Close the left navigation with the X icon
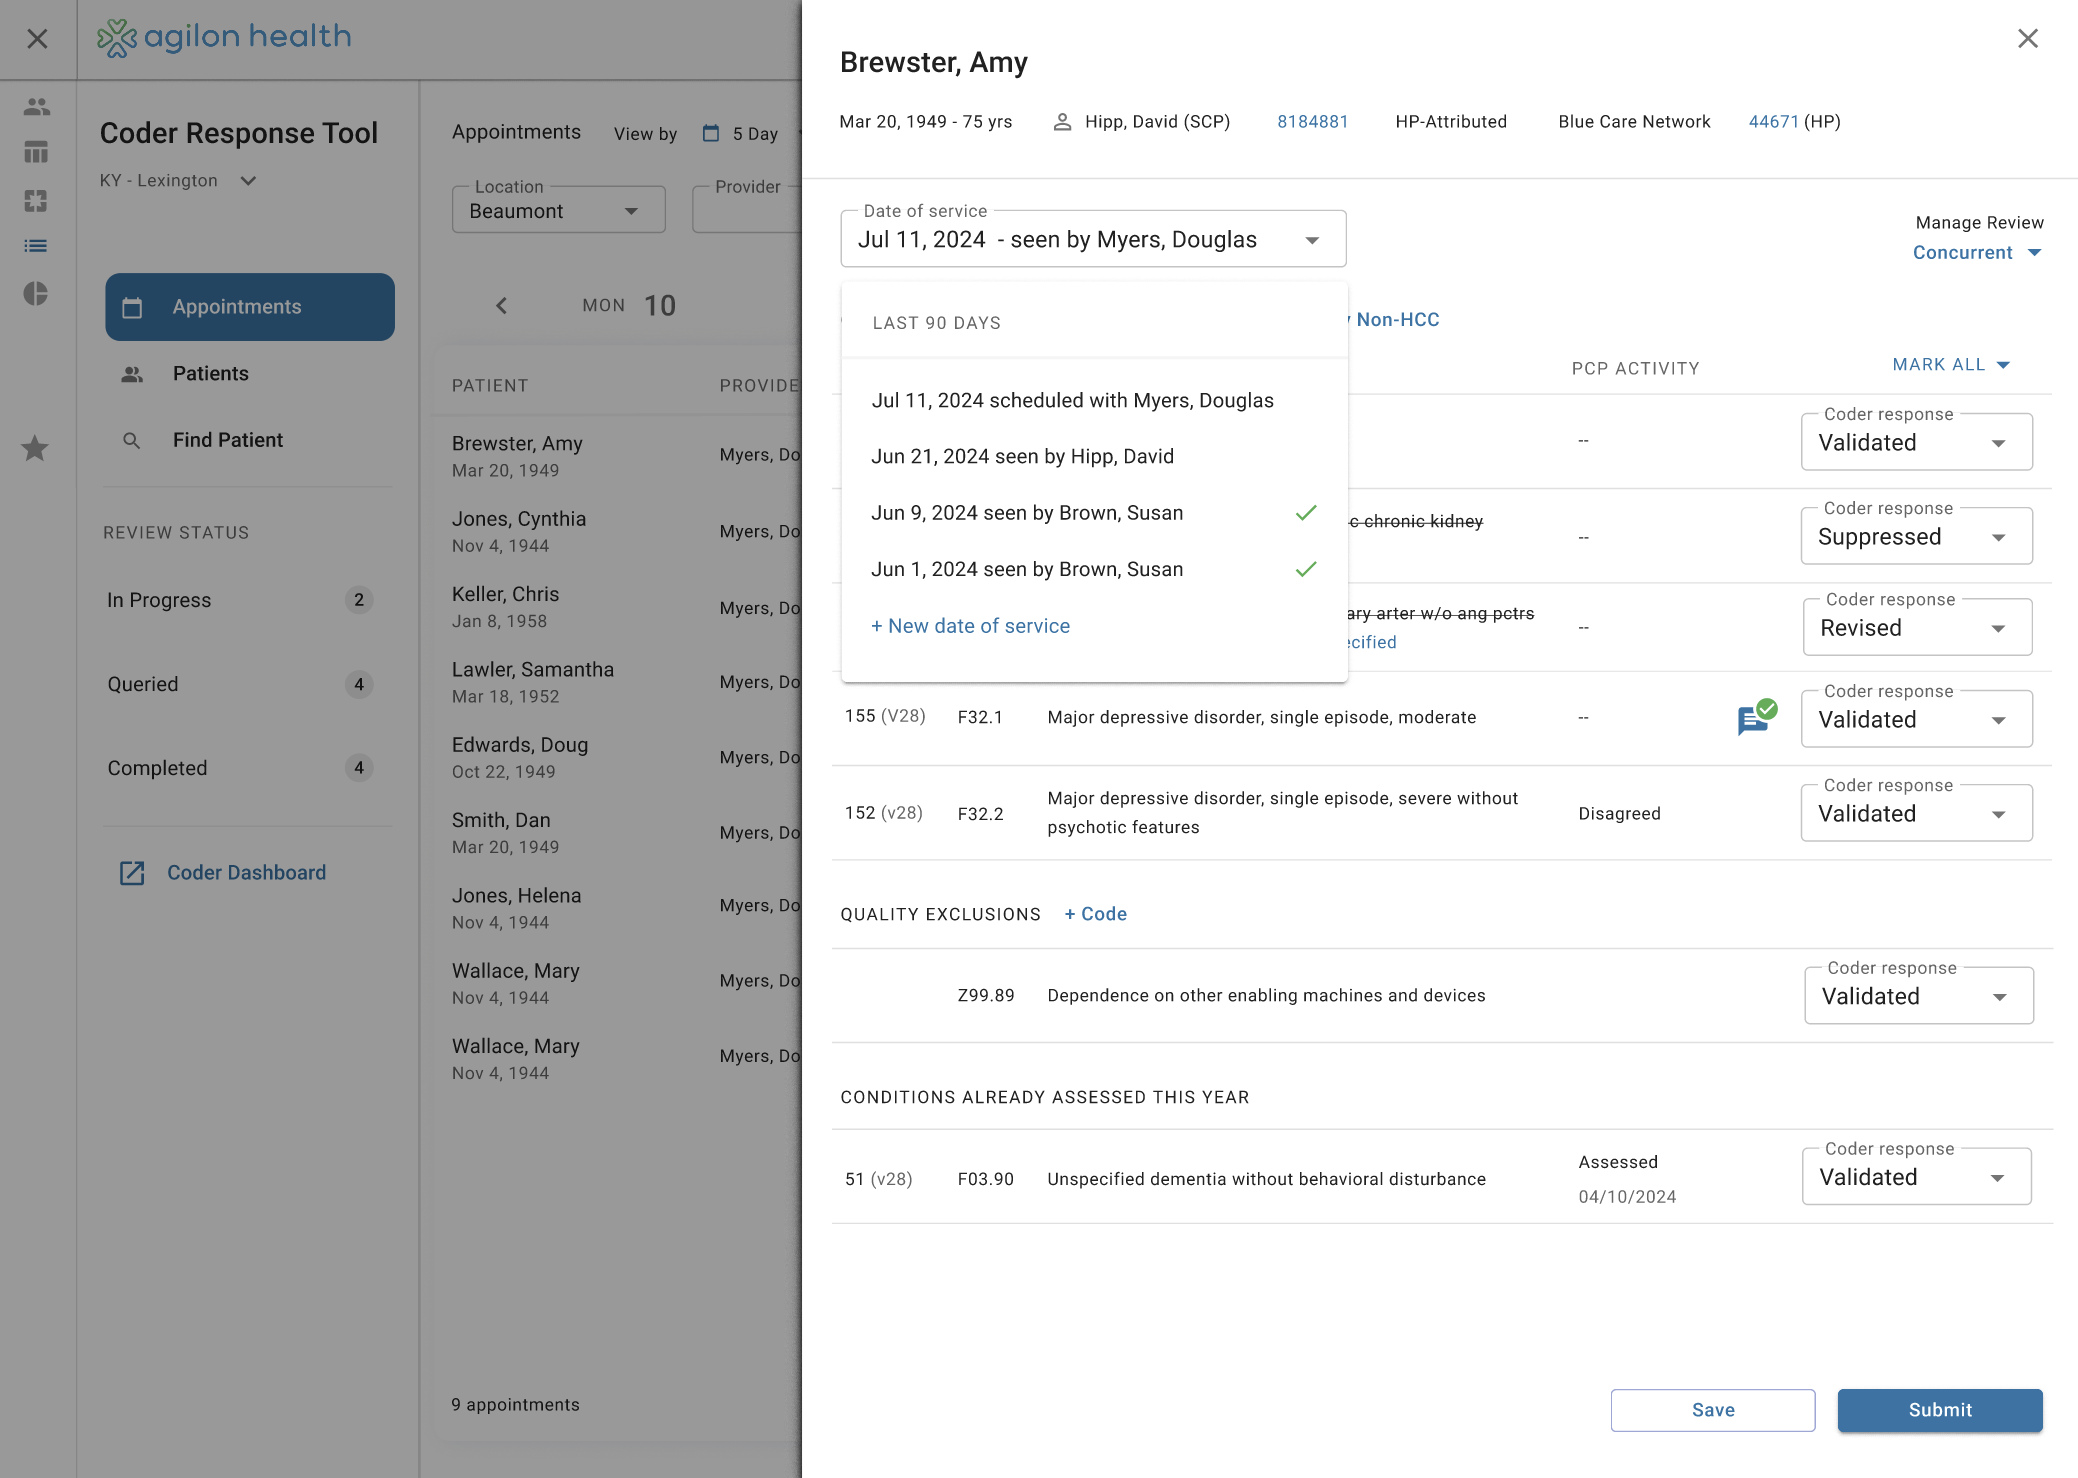Viewport: 2078px width, 1478px height. (x=37, y=39)
